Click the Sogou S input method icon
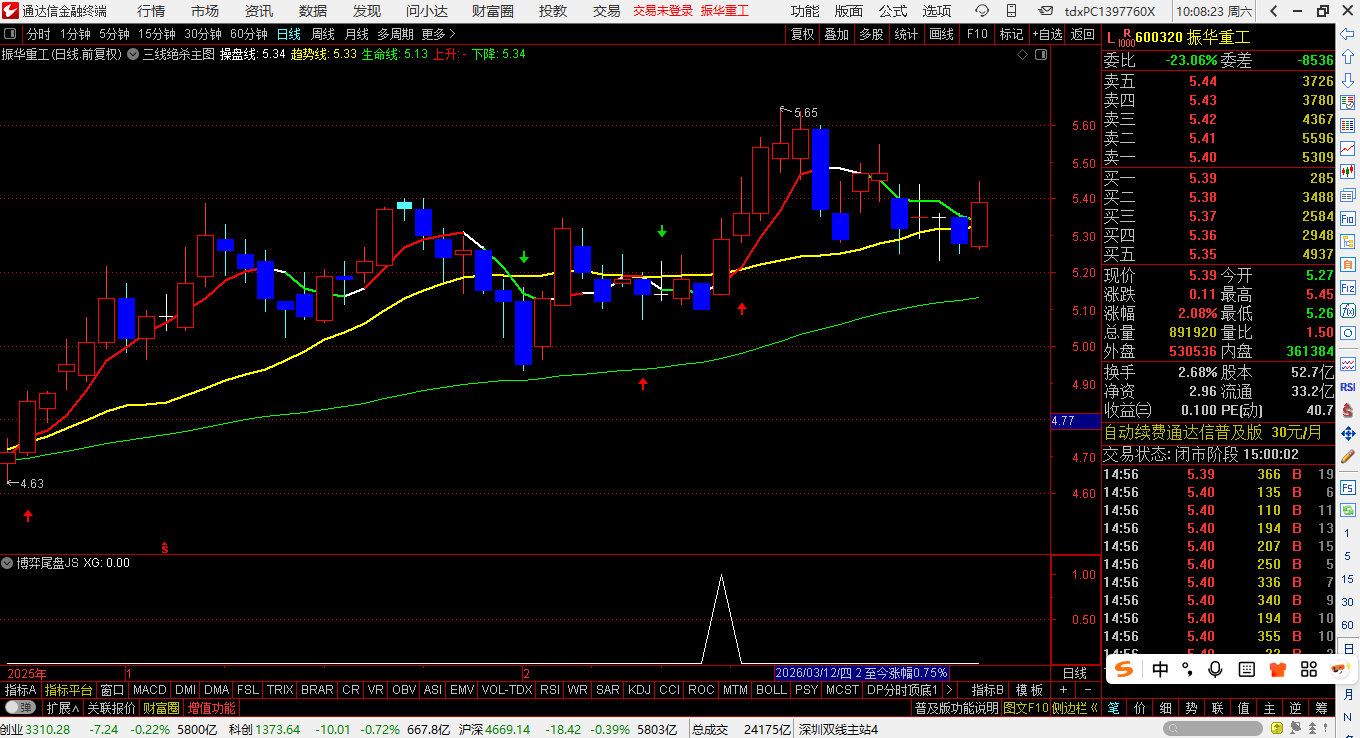 (x=1126, y=668)
